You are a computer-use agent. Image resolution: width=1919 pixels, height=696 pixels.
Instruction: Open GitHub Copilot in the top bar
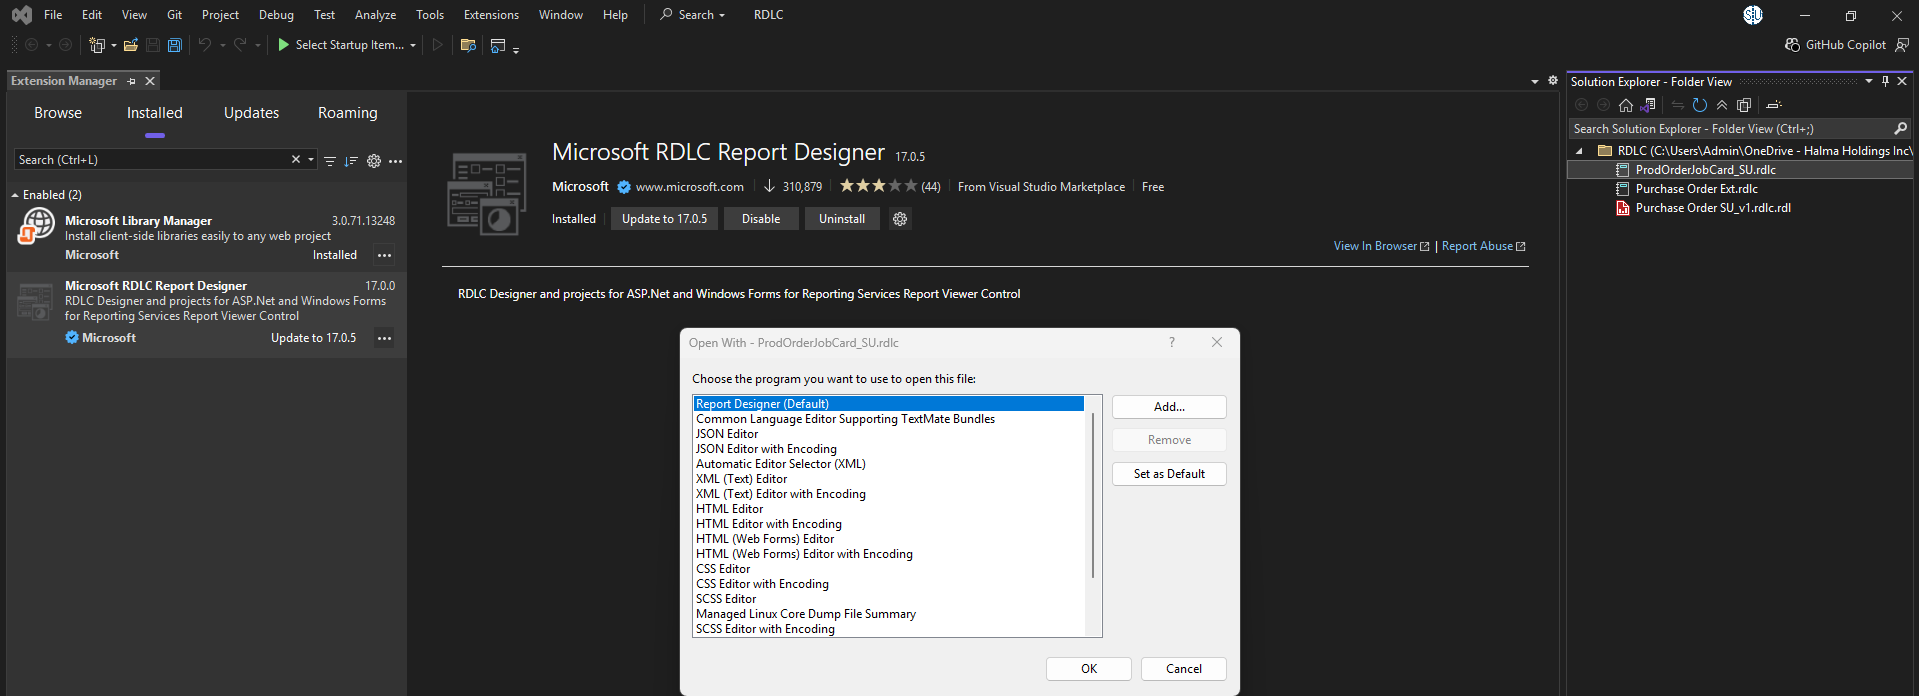1835,45
